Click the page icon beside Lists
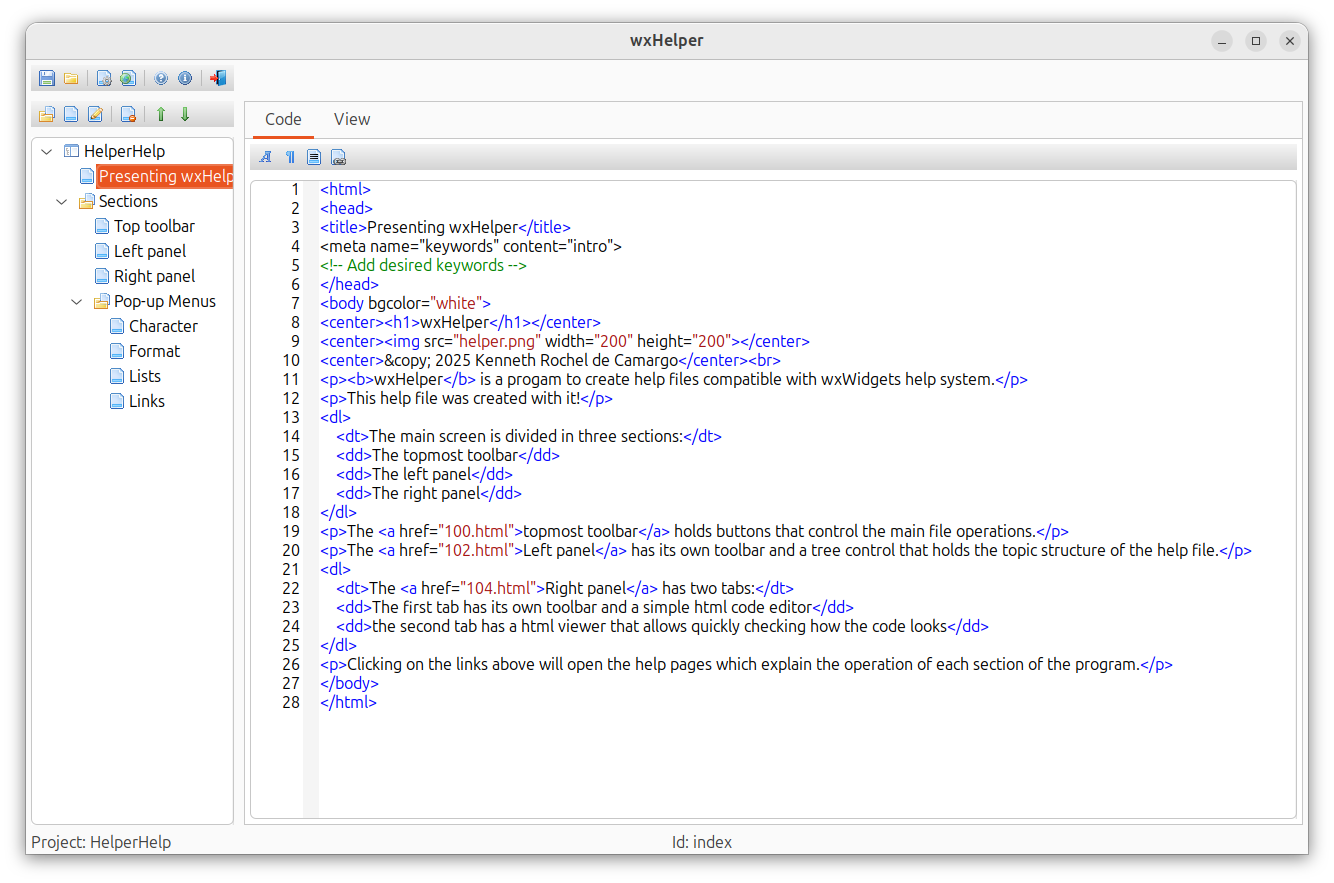The height and width of the screenshot is (883, 1334). click(x=117, y=376)
